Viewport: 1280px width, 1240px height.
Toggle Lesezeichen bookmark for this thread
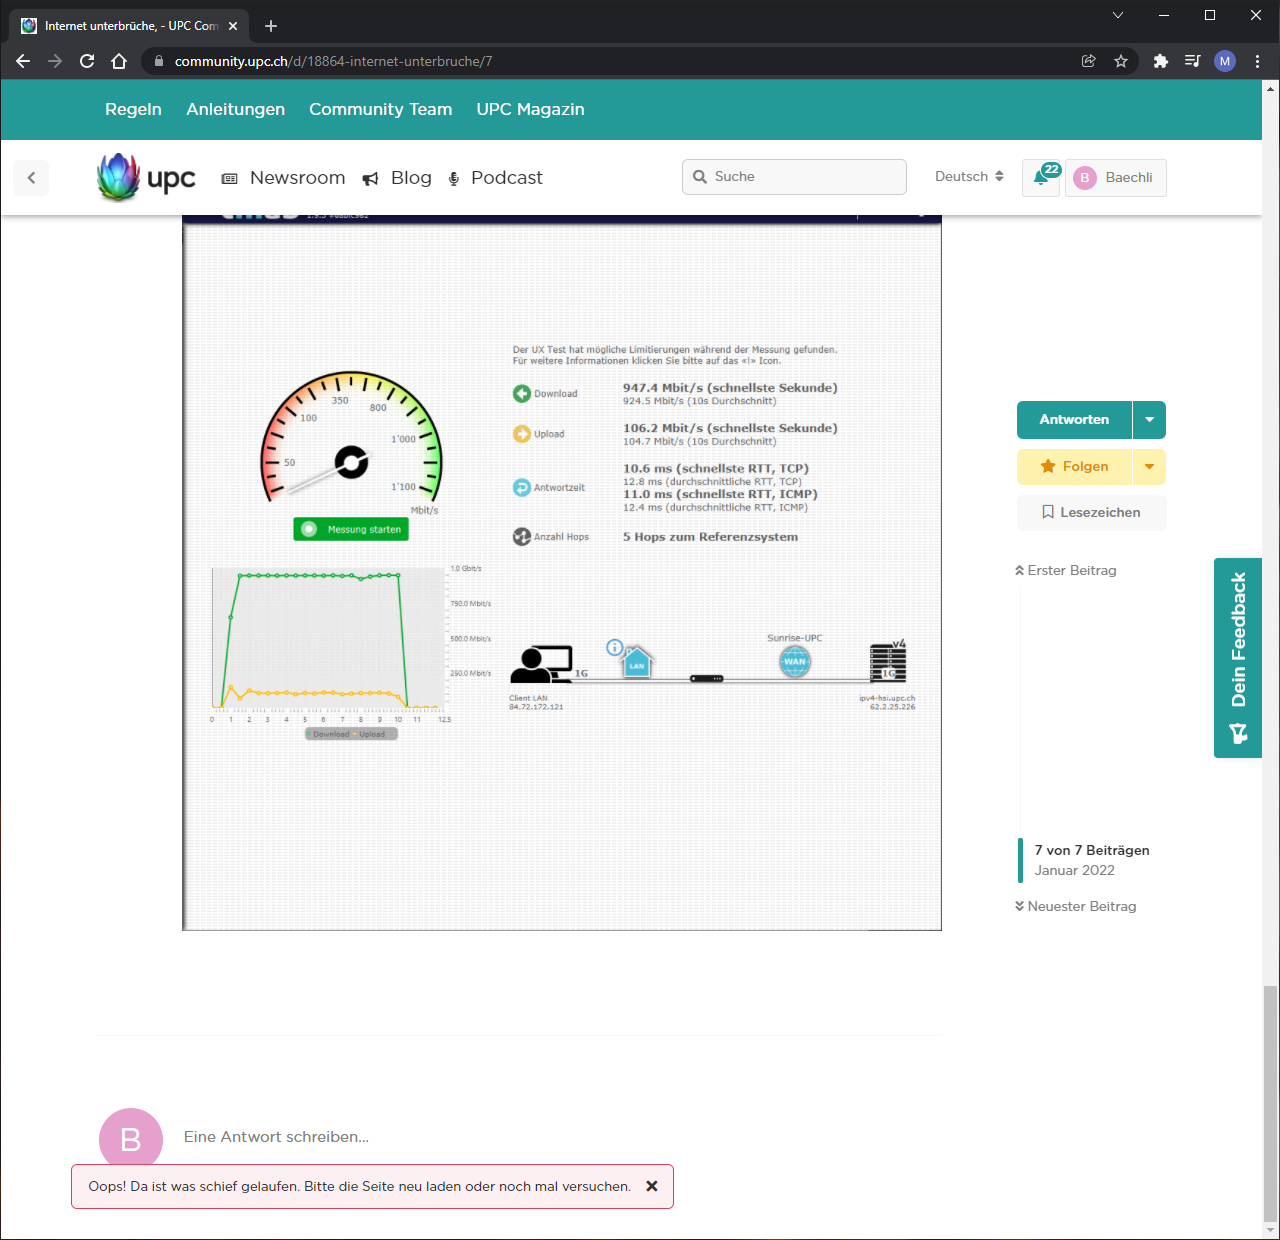point(1091,512)
